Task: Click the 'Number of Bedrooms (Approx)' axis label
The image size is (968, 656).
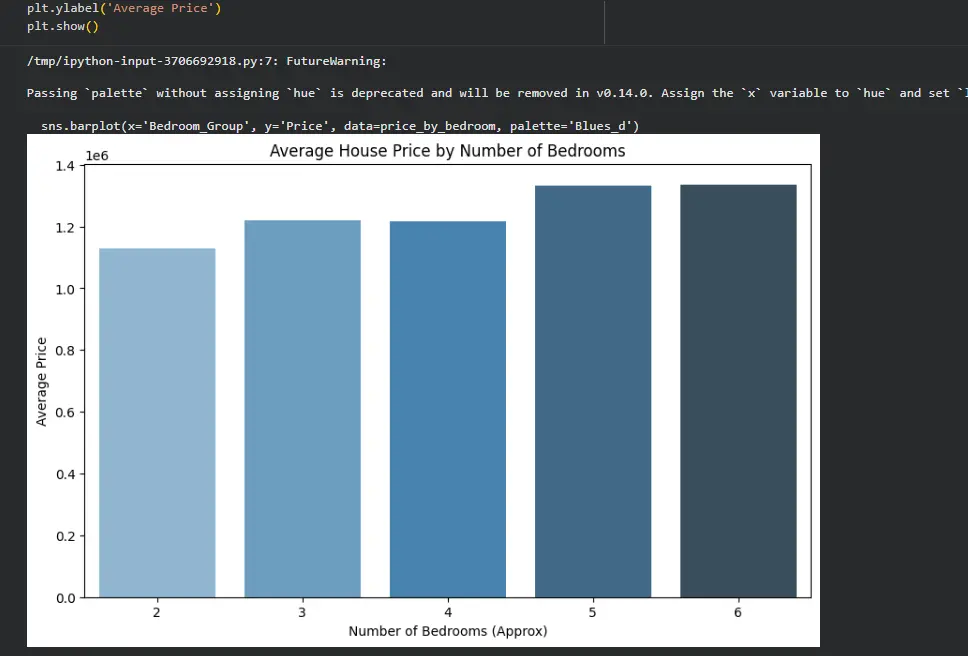Action: [x=448, y=631]
